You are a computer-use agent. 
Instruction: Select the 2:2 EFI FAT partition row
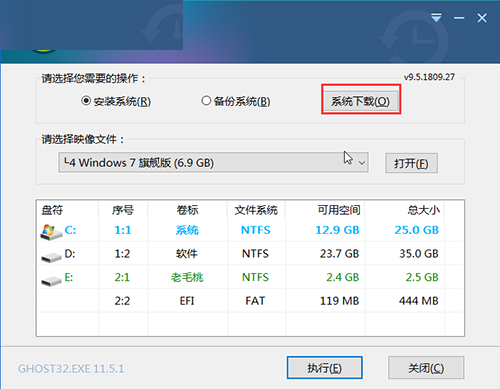click(250, 301)
